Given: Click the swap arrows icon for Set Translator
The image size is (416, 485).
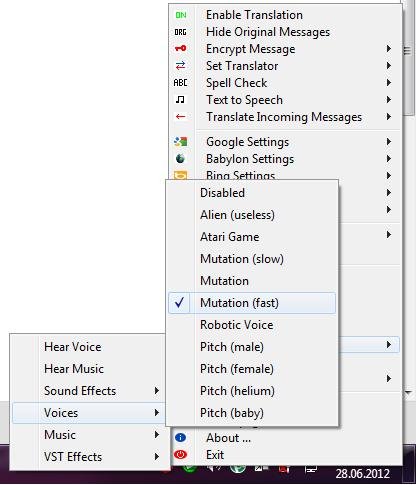Looking at the screenshot, I should click(181, 65).
